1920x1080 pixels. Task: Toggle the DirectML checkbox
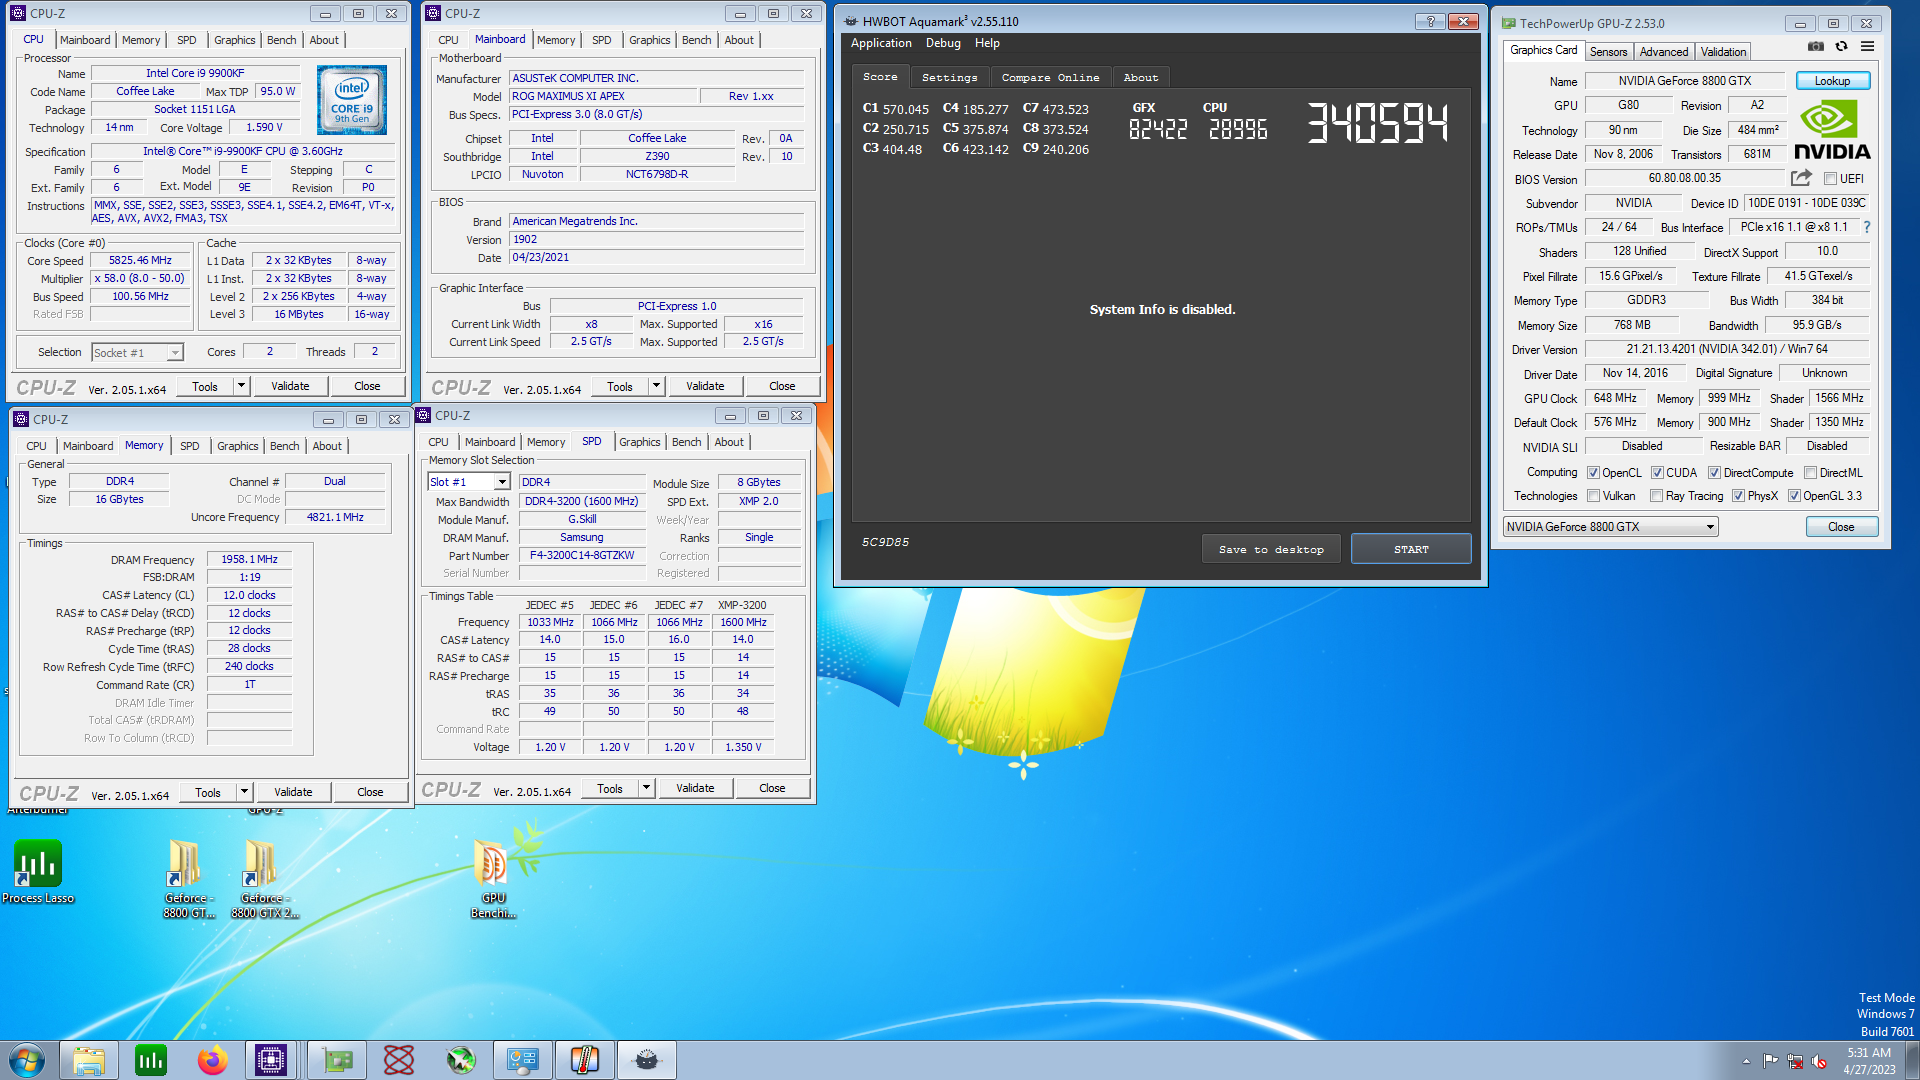pyautogui.click(x=1810, y=473)
